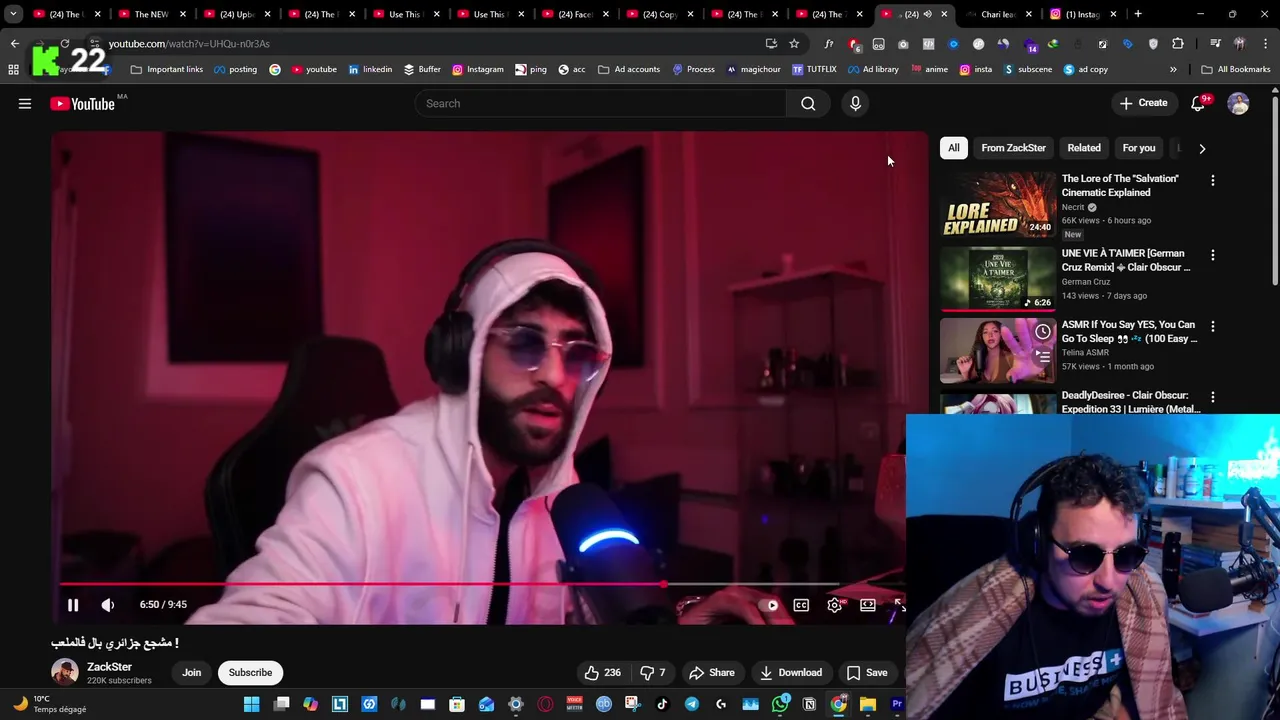
Task: Mute the video volume
Action: [108, 605]
